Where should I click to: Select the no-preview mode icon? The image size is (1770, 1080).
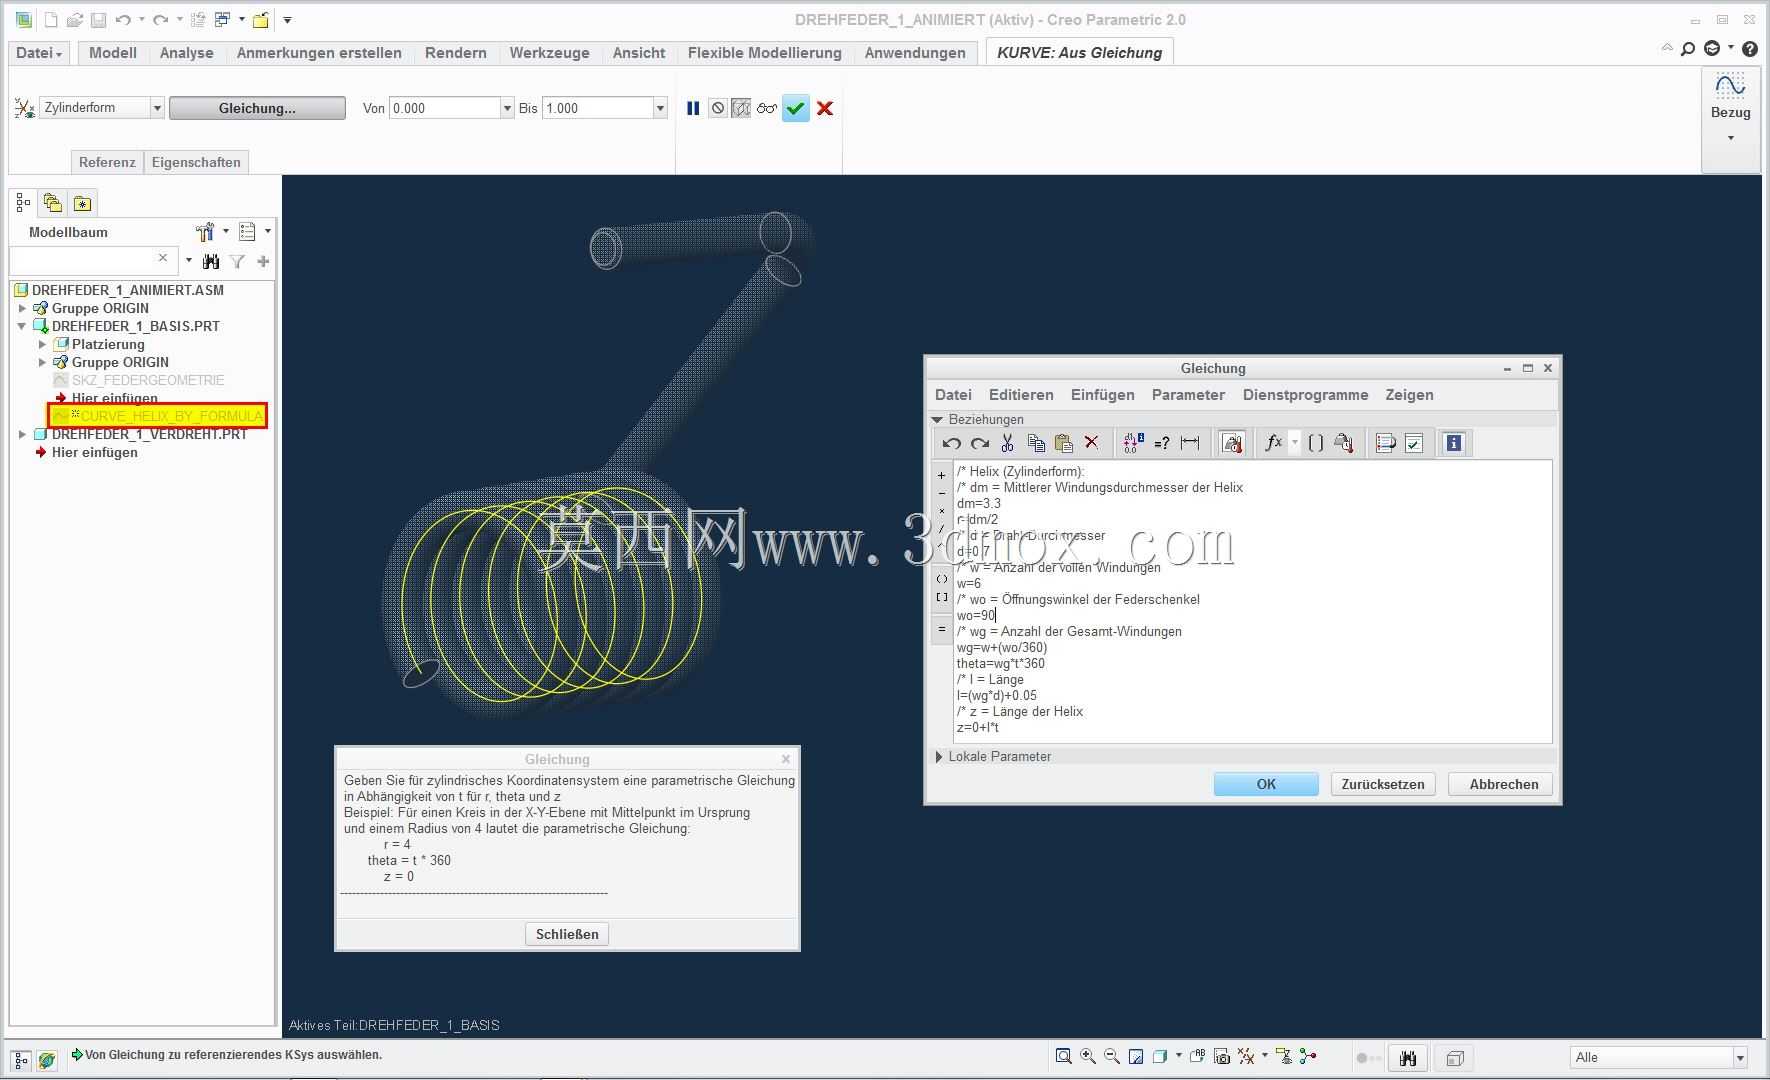click(x=718, y=108)
